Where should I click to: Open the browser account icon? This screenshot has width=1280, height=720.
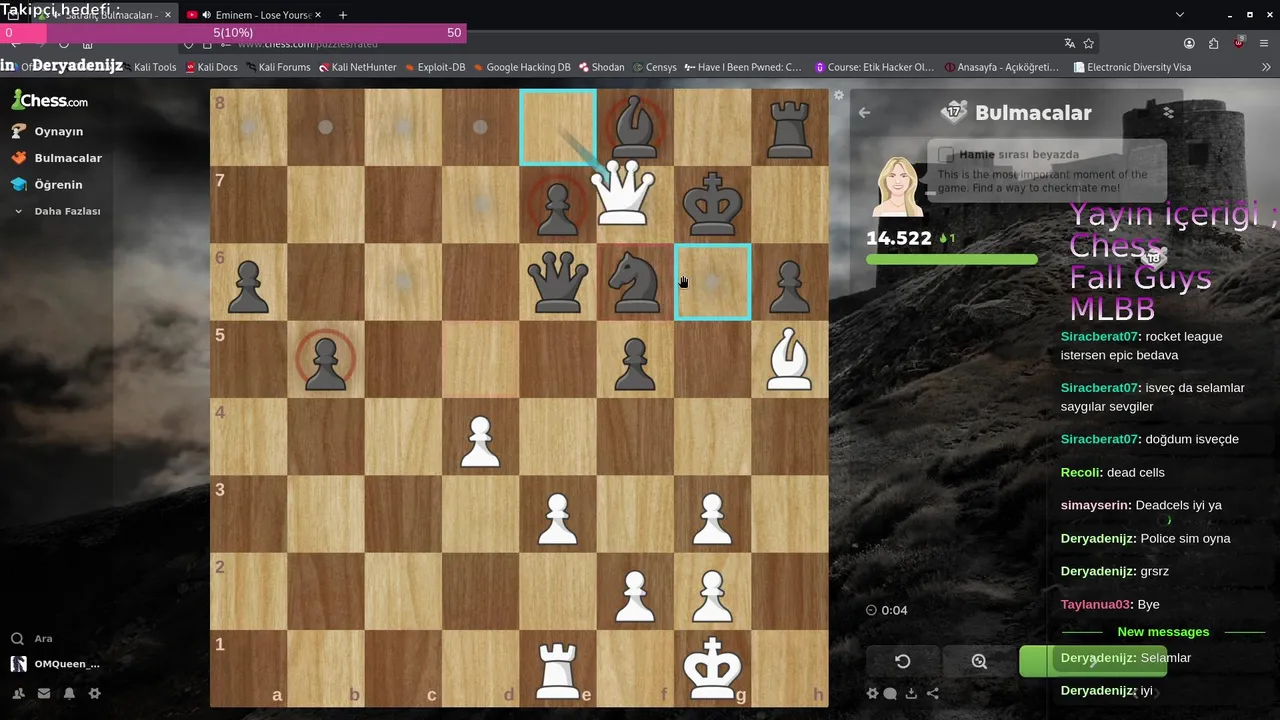pyautogui.click(x=1189, y=43)
